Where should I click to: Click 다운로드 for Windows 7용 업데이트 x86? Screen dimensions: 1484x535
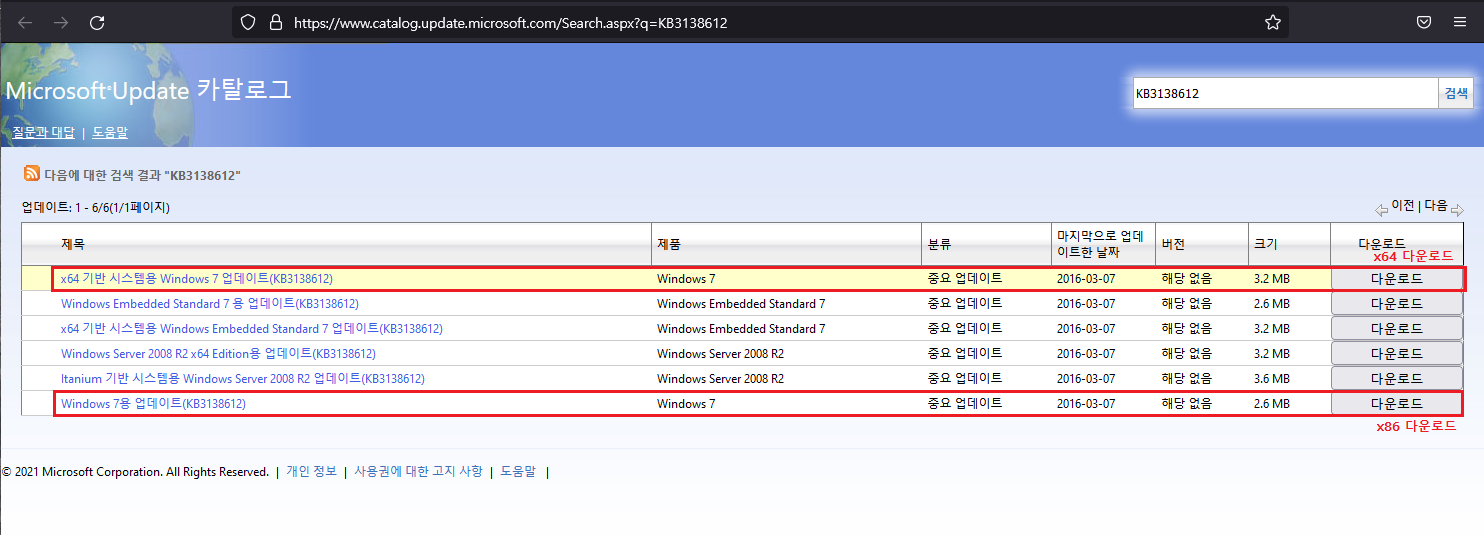pos(1396,403)
